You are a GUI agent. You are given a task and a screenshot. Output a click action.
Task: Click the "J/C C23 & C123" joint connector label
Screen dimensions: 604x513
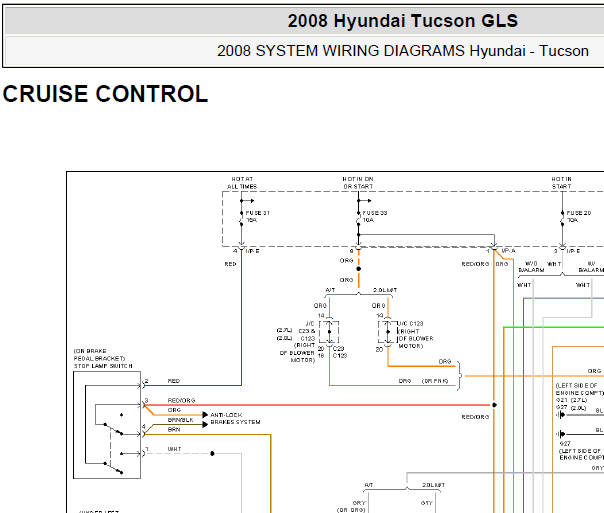[307, 331]
